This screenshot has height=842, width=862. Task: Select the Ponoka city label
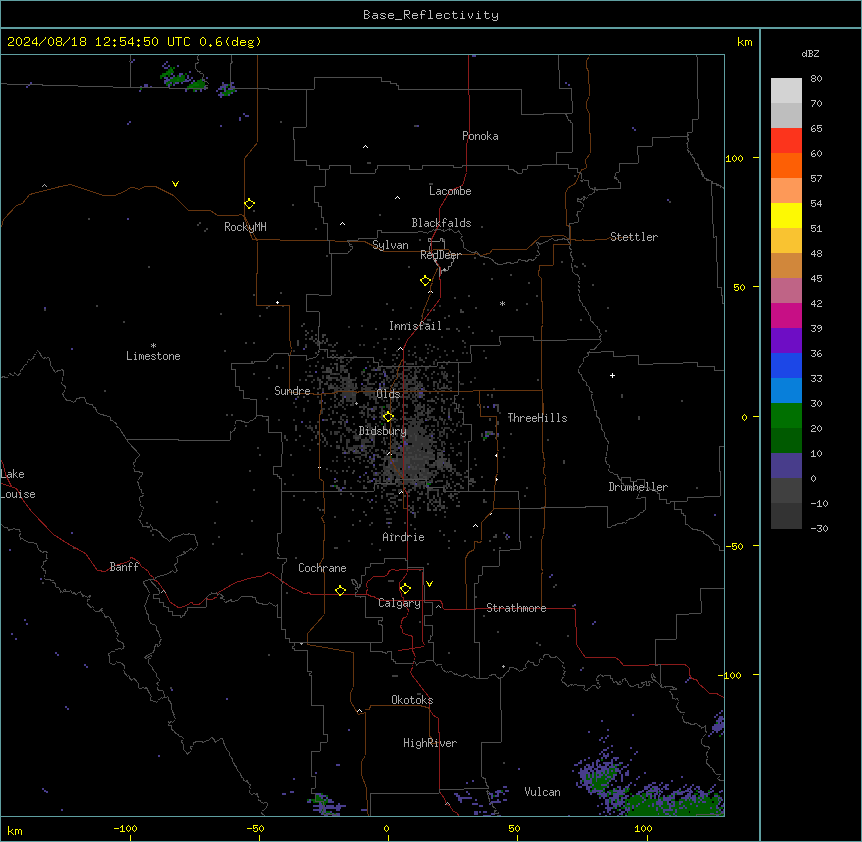pyautogui.click(x=480, y=136)
